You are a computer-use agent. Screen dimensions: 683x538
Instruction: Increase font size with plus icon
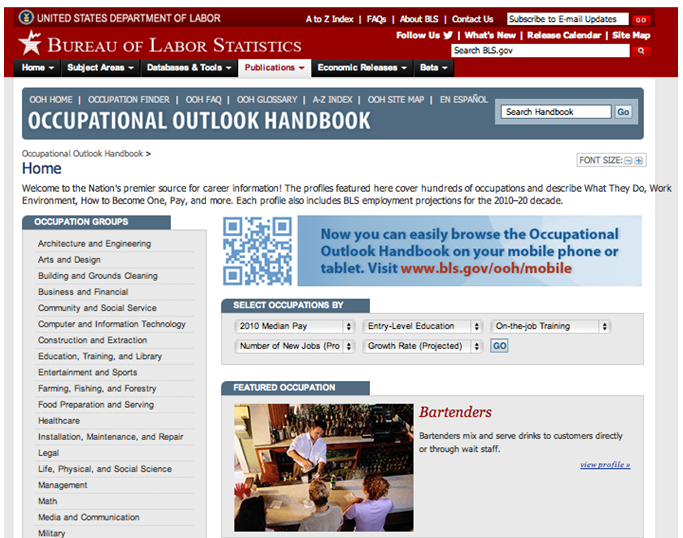coord(639,160)
